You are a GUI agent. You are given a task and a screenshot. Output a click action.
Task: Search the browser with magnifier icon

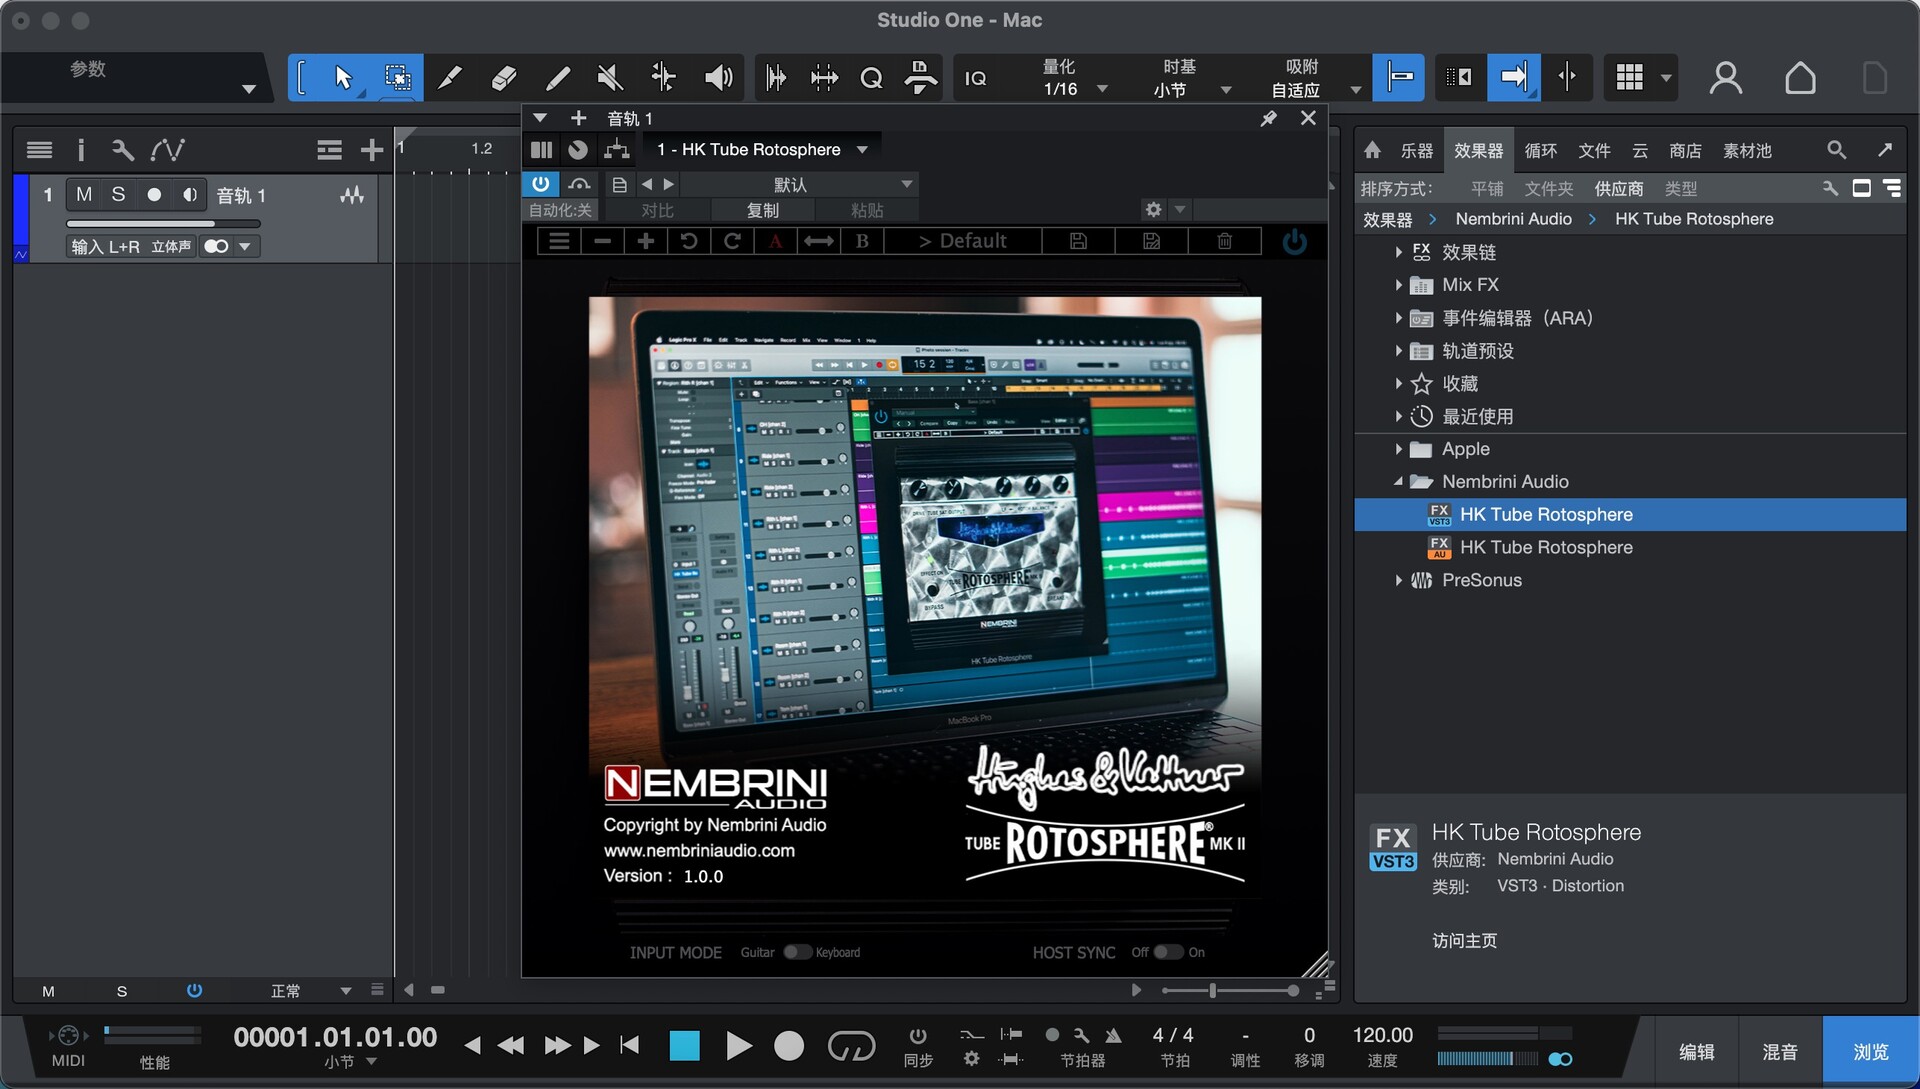(x=1836, y=150)
